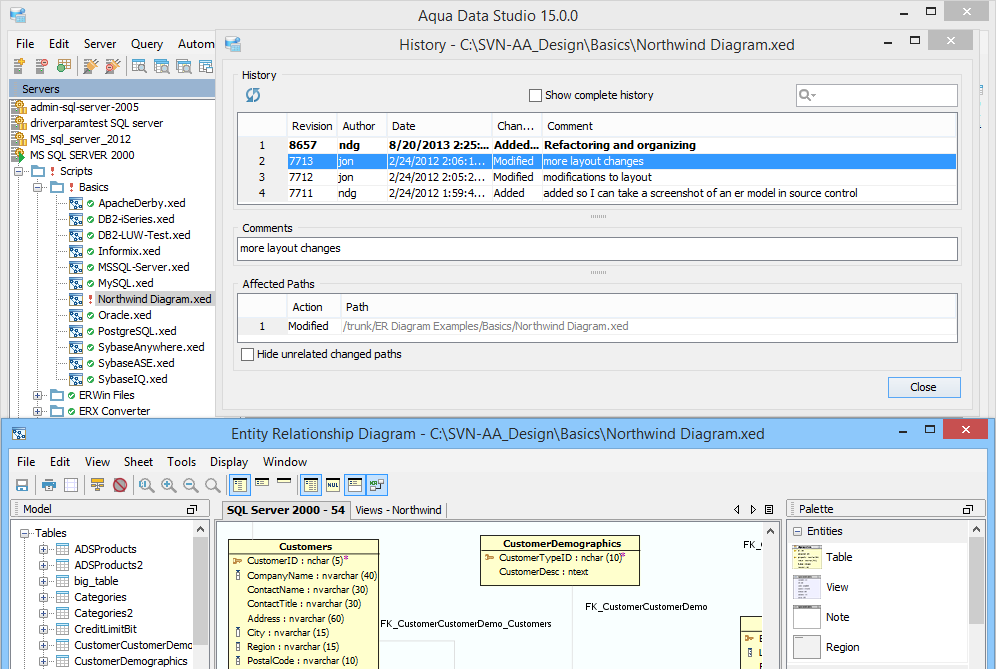The image size is (996, 669).
Task: Click the Palette vertical scrollbar thumb
Action: 976,580
